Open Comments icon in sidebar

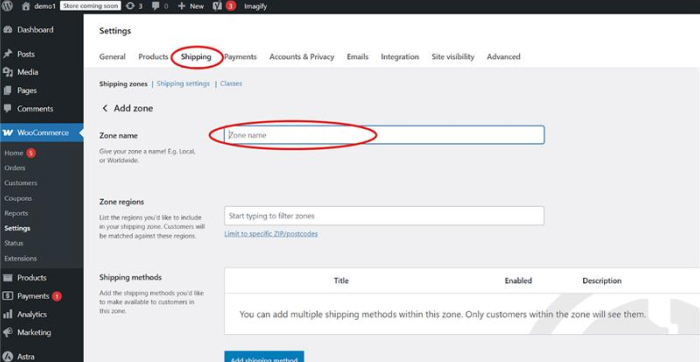[7, 108]
